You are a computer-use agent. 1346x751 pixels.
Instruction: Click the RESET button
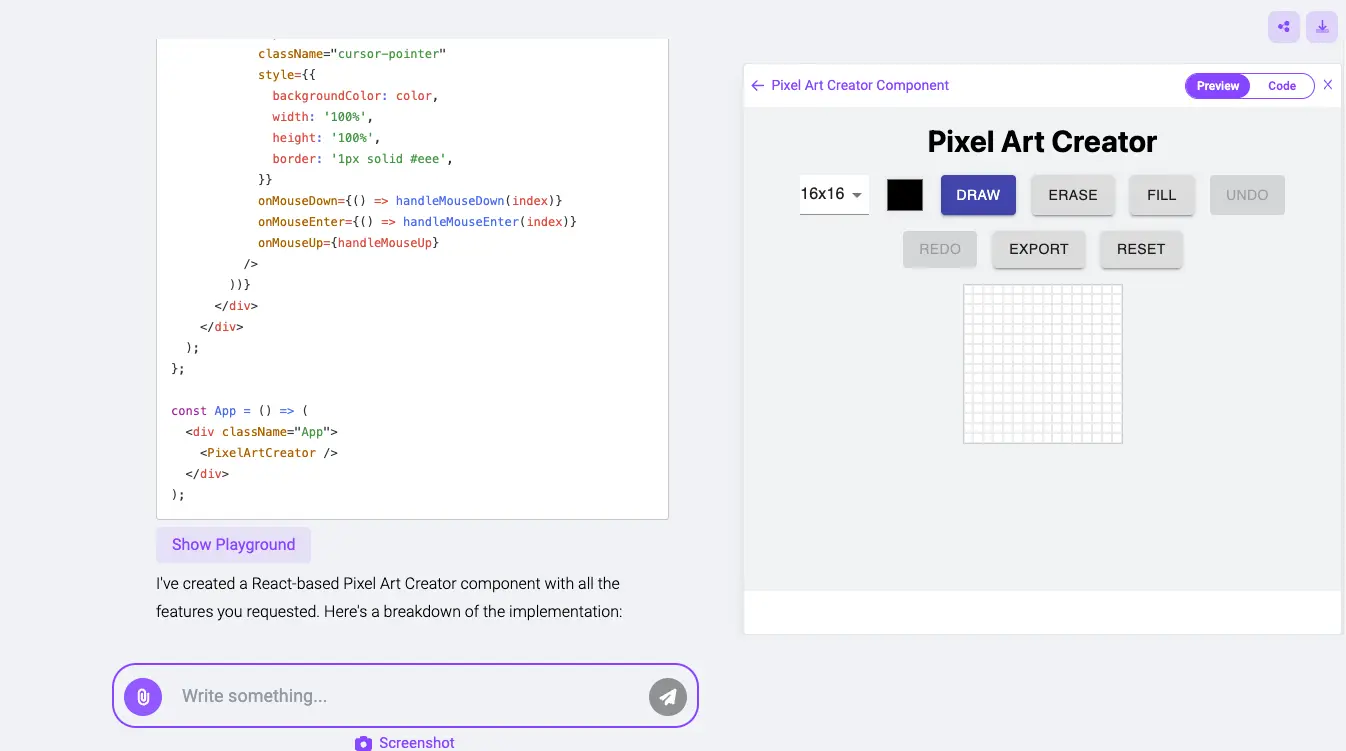coord(1140,249)
